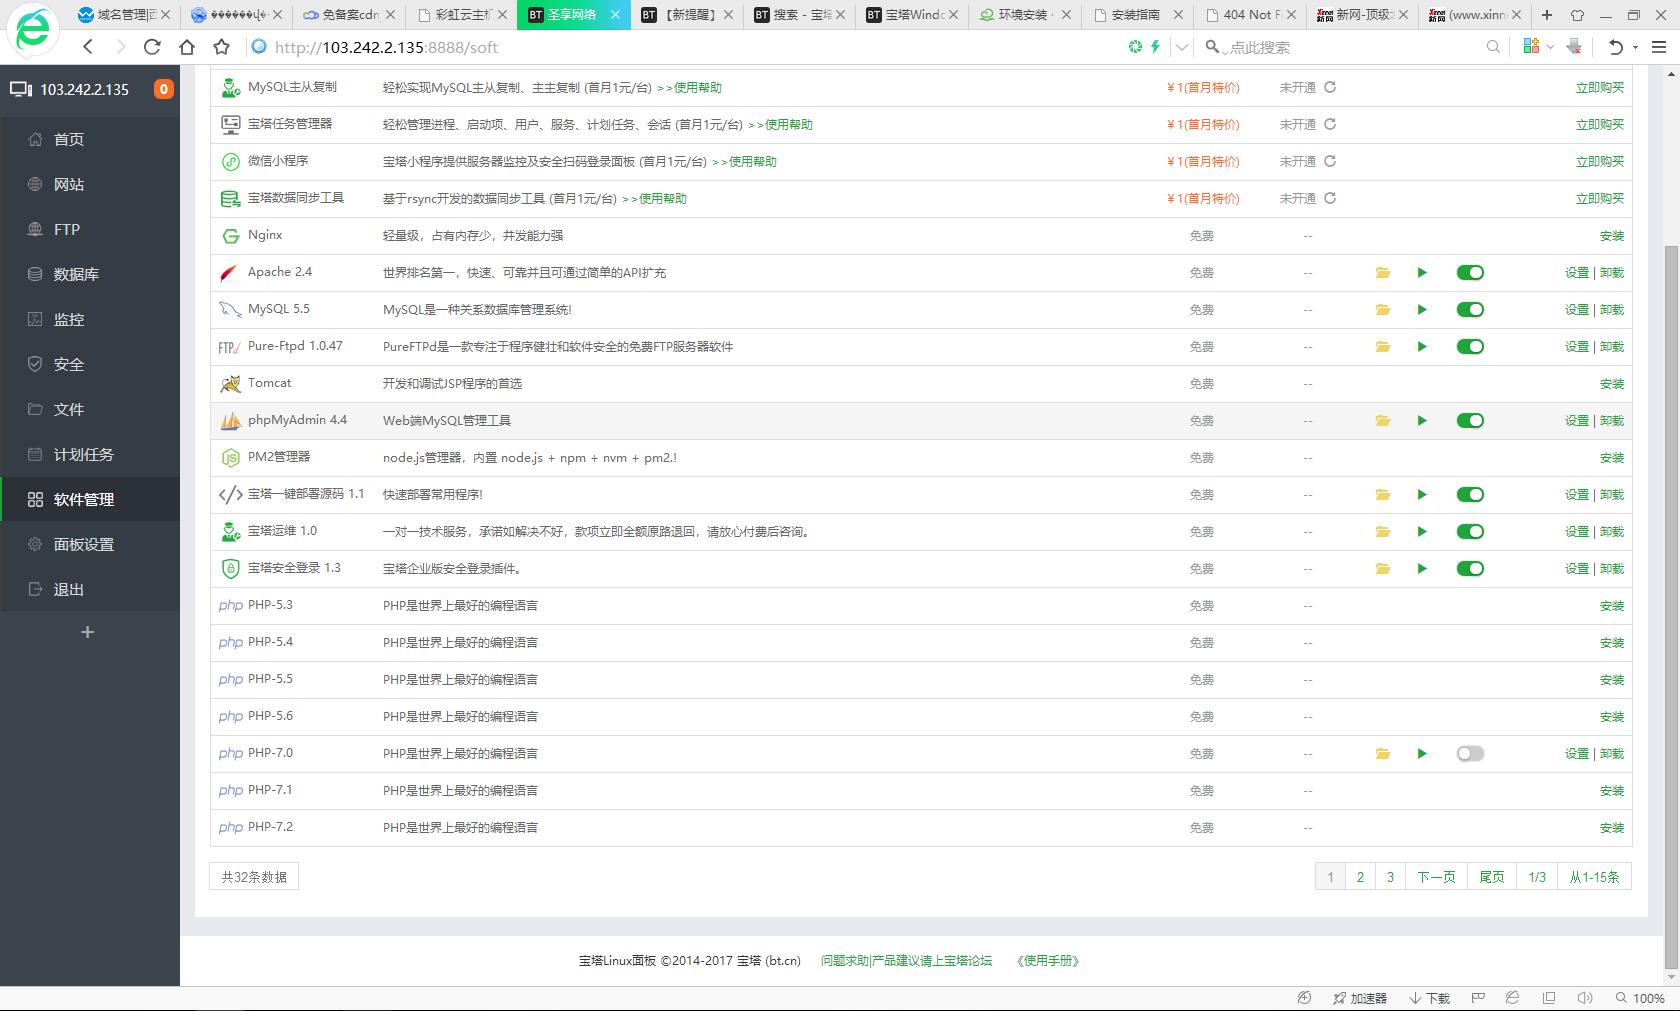This screenshot has width=1680, height=1011.
Task: Open the FTP sidebar menu
Action: pos(90,229)
